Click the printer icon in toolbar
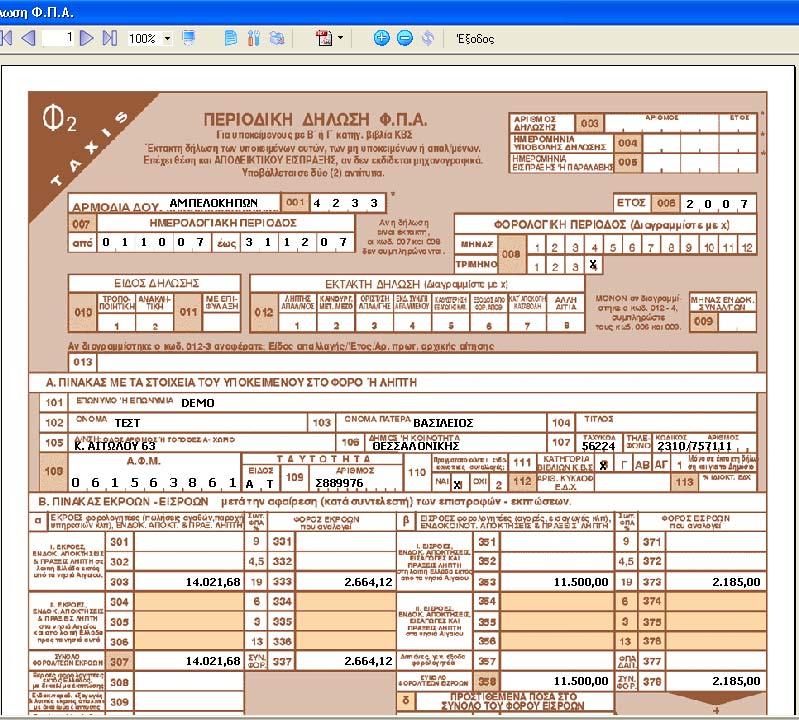 277,38
